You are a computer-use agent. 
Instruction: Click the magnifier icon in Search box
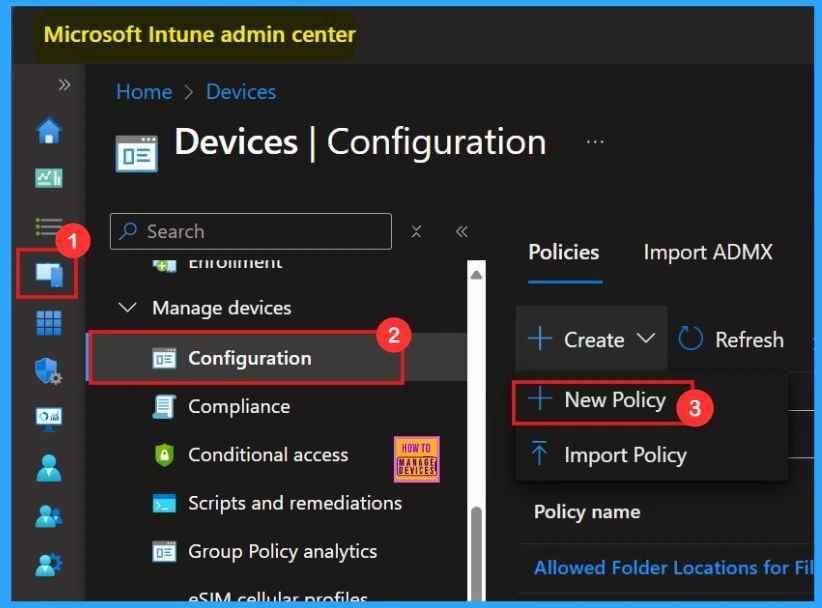(x=128, y=231)
